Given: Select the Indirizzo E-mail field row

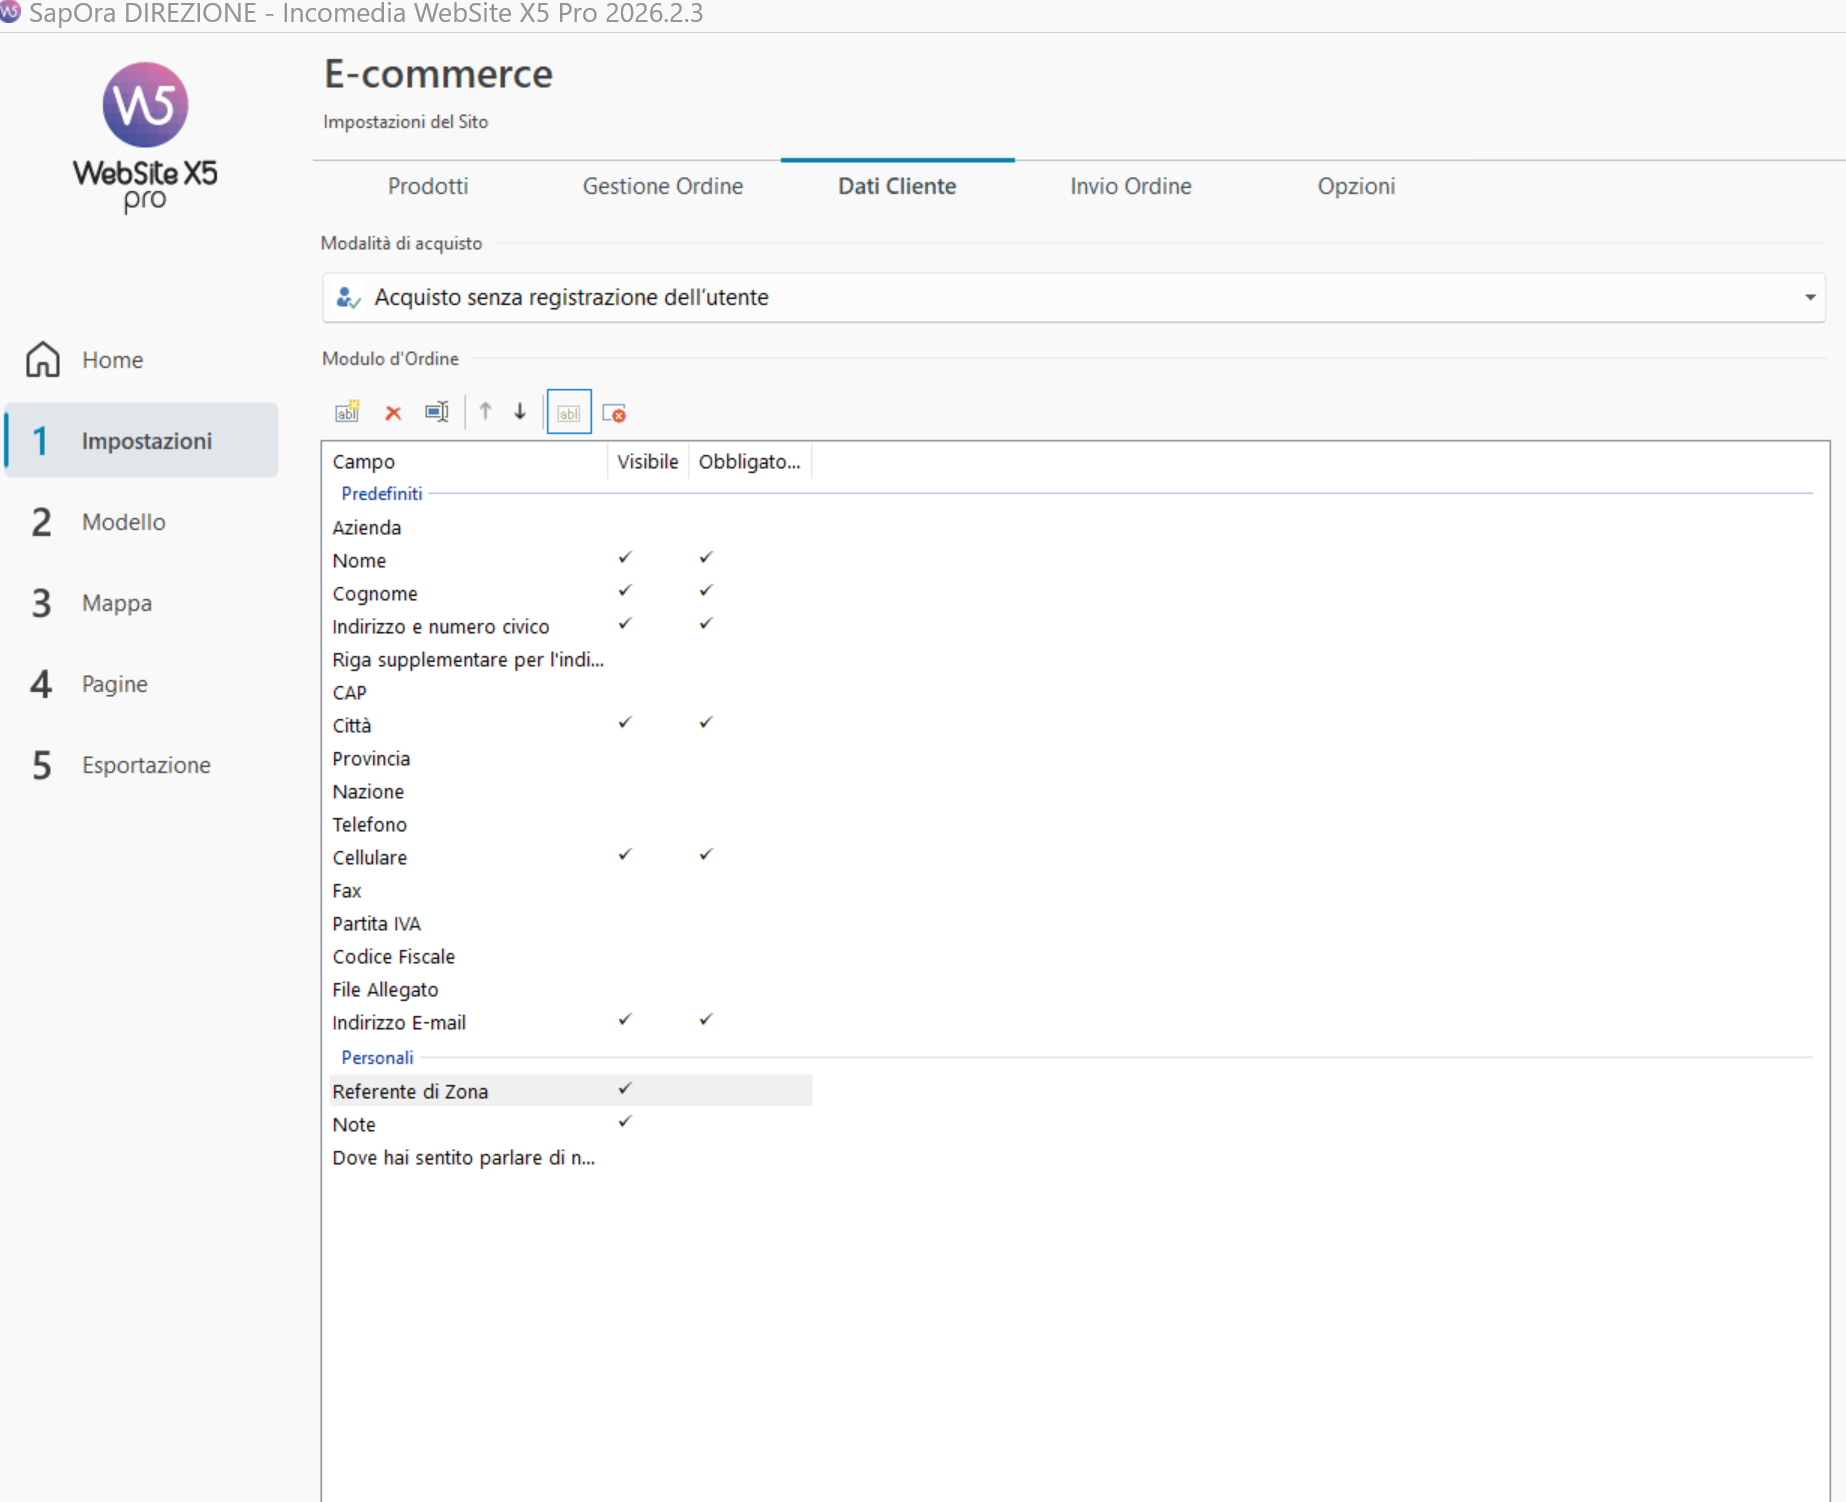Looking at the screenshot, I should 570,1022.
